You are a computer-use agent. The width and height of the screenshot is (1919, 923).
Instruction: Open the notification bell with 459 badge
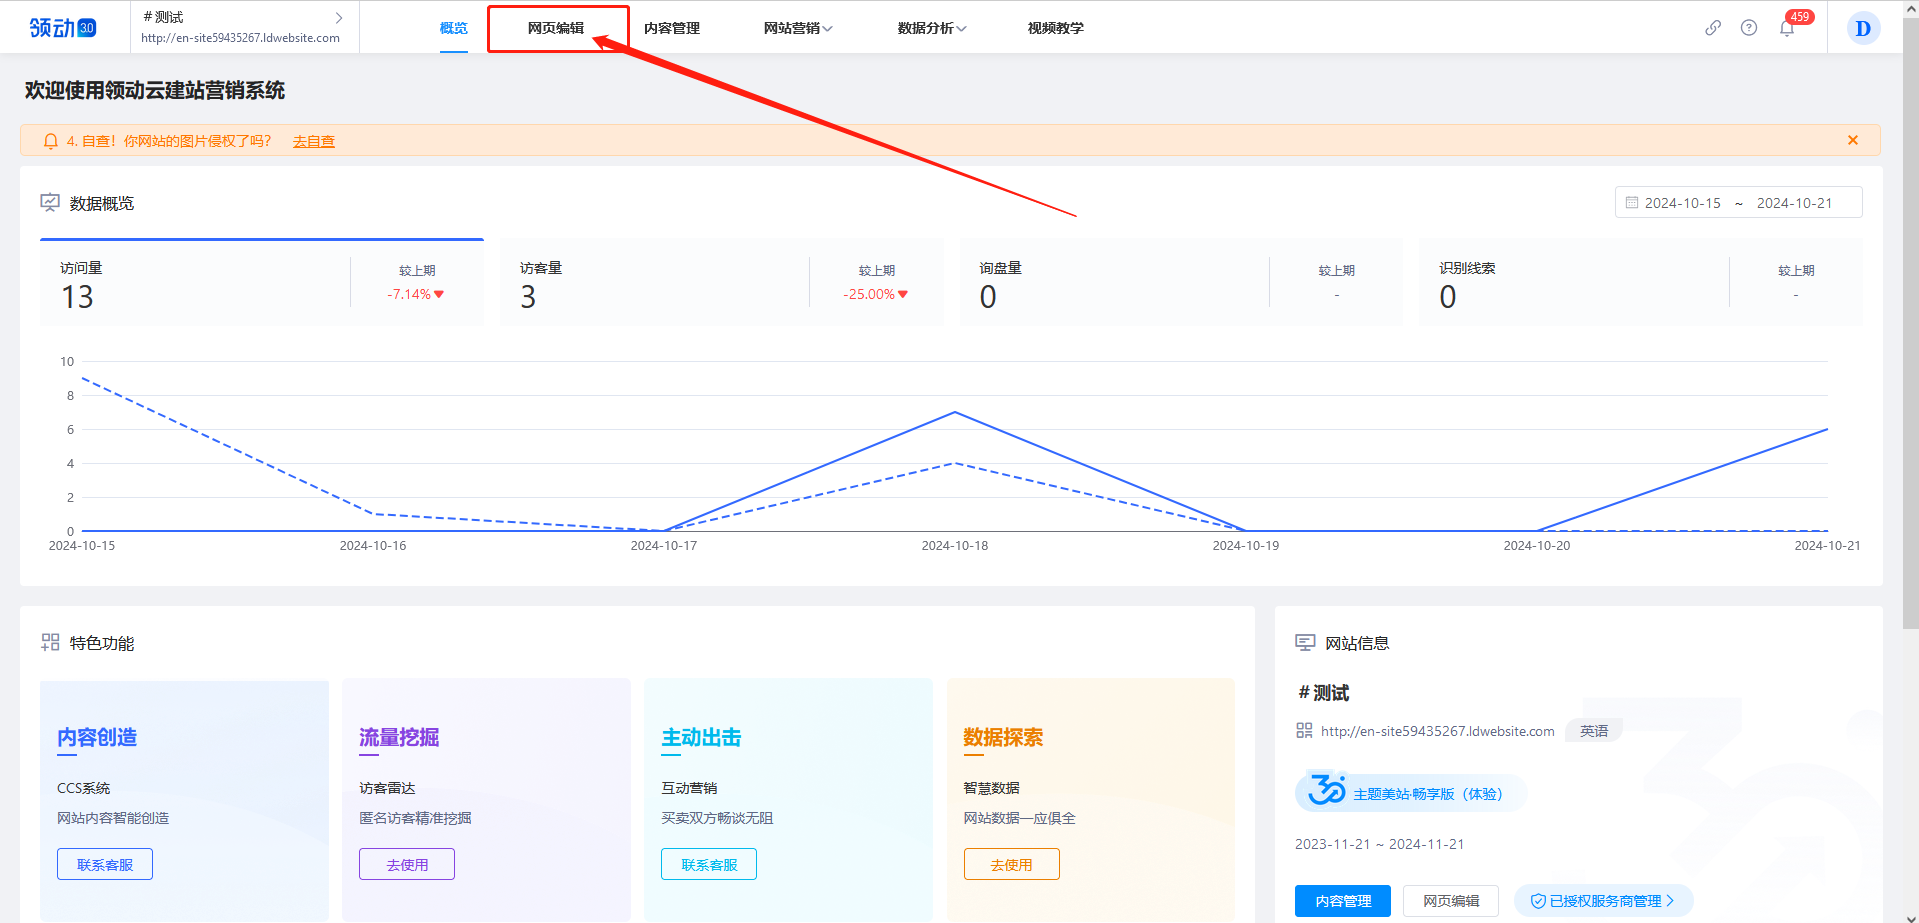[x=1786, y=28]
